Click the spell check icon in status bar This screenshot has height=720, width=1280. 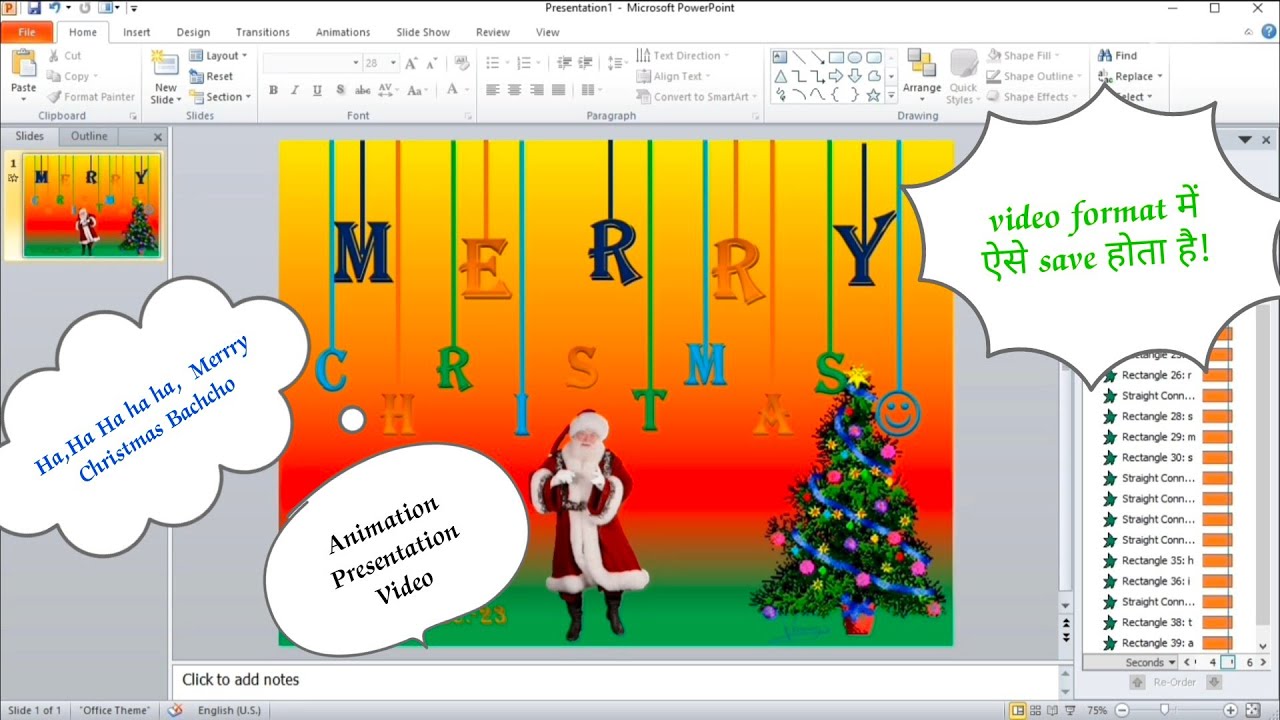coord(175,710)
